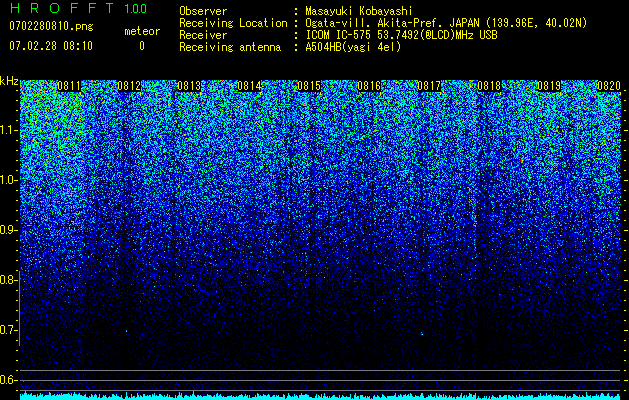Click the 0816 time marker

[369, 86]
